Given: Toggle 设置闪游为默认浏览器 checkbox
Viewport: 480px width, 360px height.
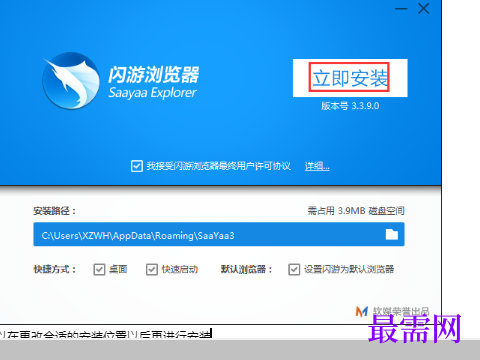Looking at the screenshot, I should coord(294,269).
